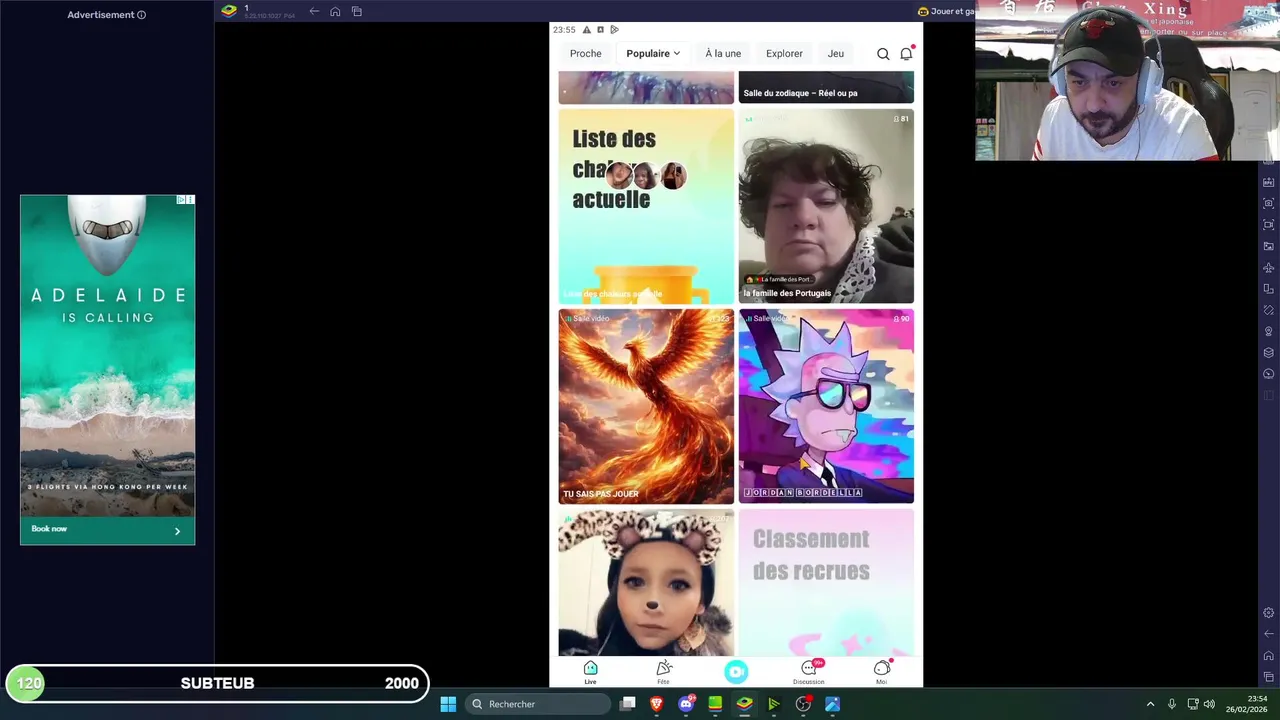The height and width of the screenshot is (720, 1280).
Task: Open Windows Start menu
Action: pos(448,704)
